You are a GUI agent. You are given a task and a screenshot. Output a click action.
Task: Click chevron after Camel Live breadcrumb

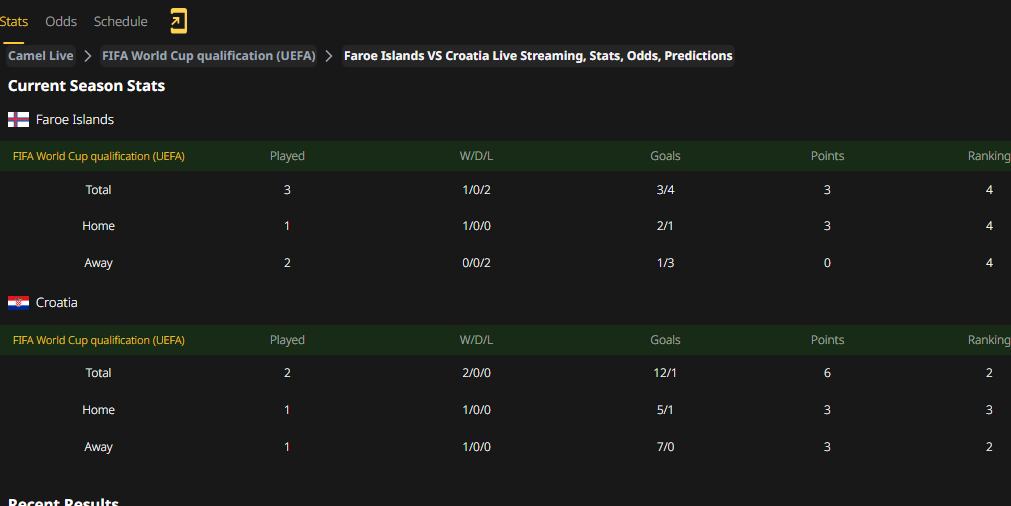[x=88, y=56]
